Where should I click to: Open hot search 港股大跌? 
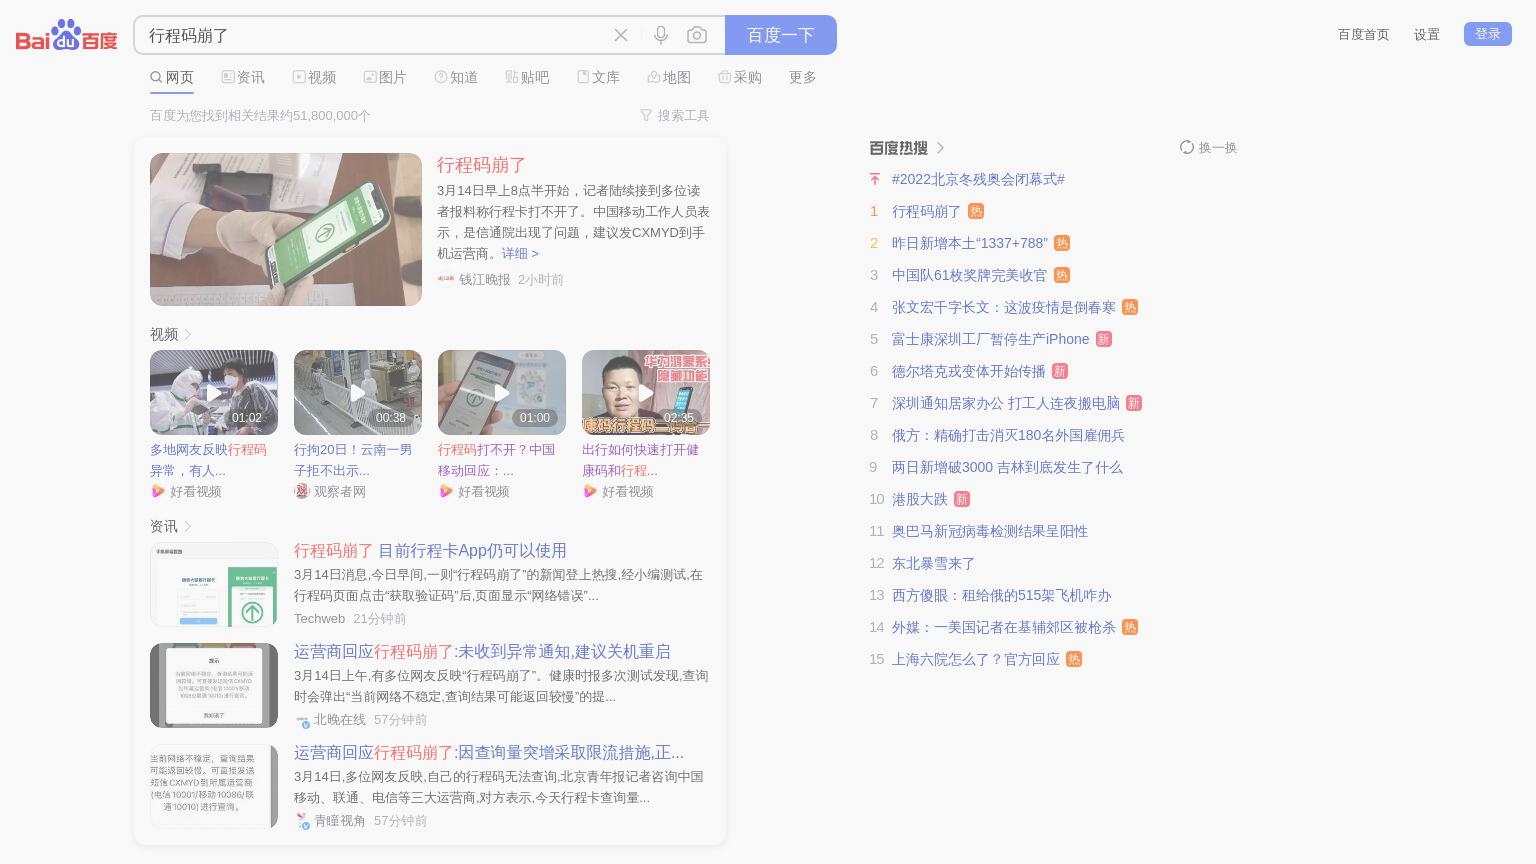coord(920,499)
